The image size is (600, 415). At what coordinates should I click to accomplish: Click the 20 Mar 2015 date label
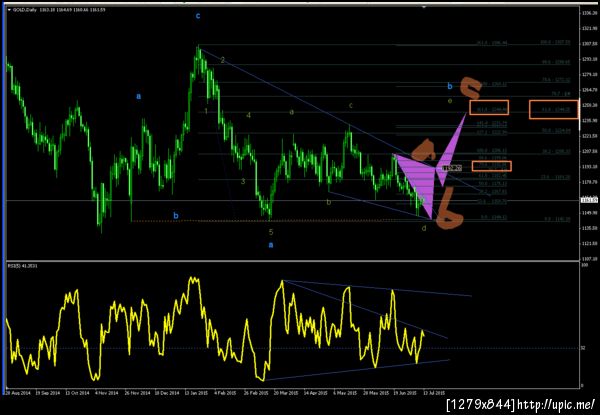pos(286,393)
